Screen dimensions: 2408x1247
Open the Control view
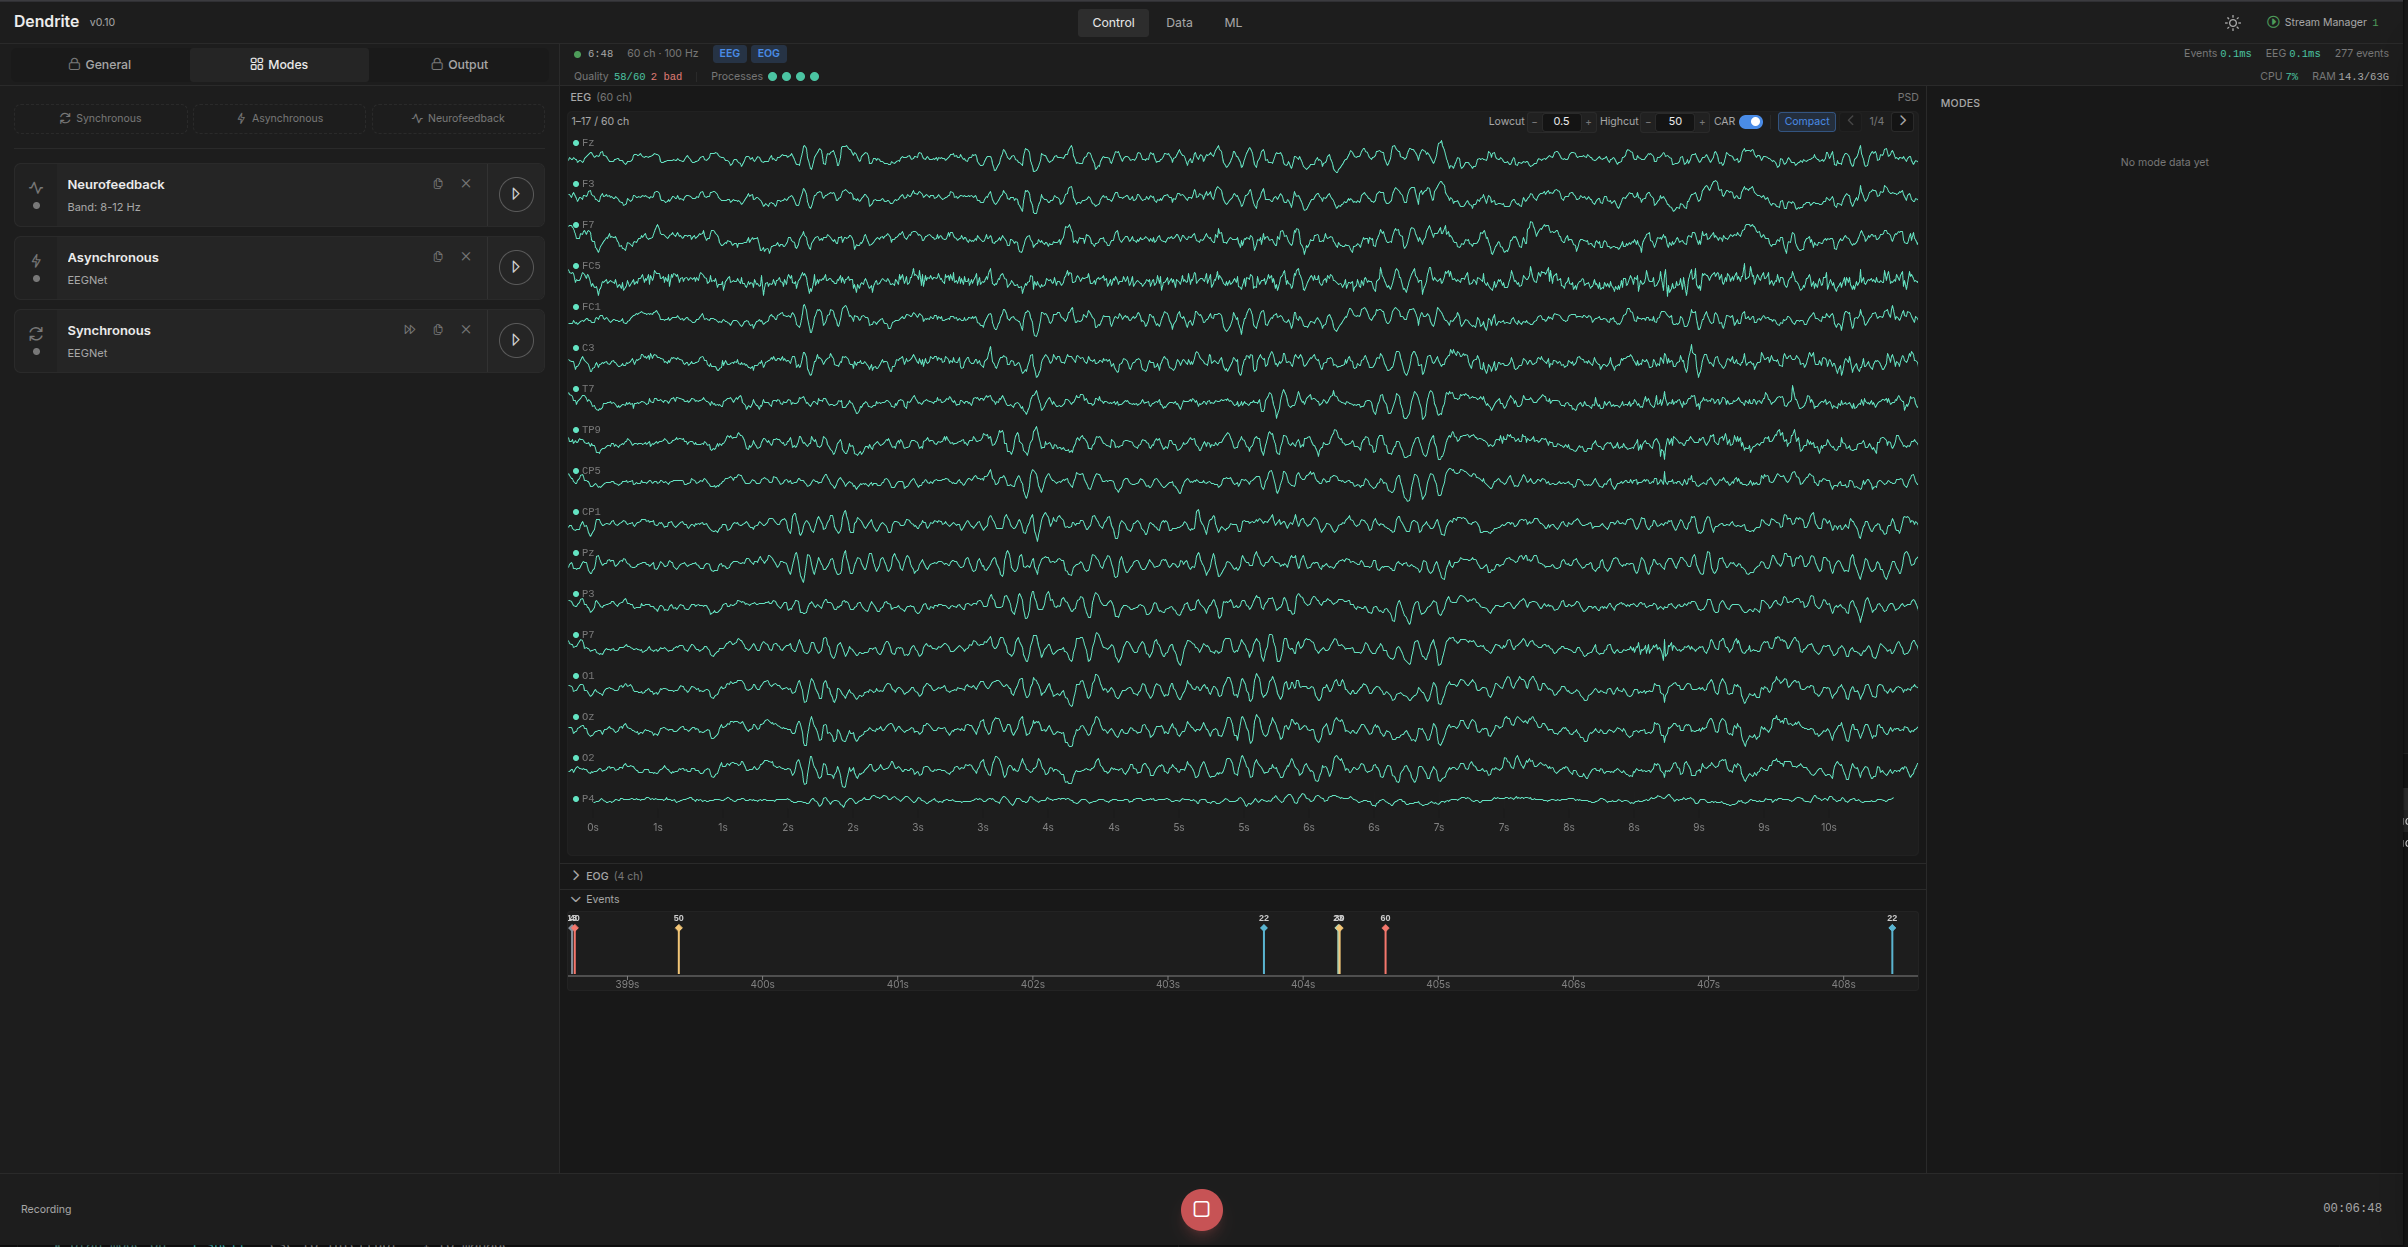point(1113,23)
